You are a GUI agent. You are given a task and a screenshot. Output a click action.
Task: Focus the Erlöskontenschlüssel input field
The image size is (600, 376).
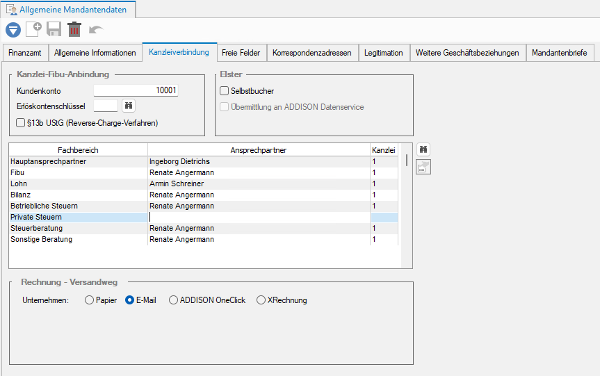[106, 106]
